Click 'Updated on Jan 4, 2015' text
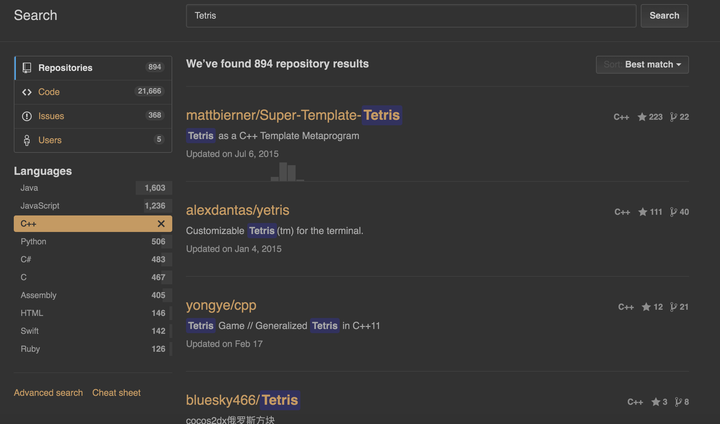720x424 pixels. pos(234,249)
